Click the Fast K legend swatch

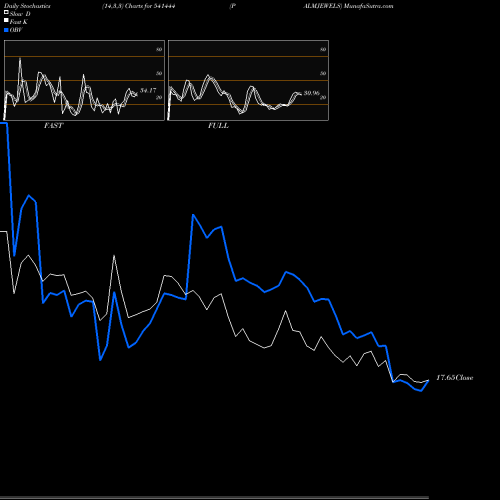tap(6, 20)
